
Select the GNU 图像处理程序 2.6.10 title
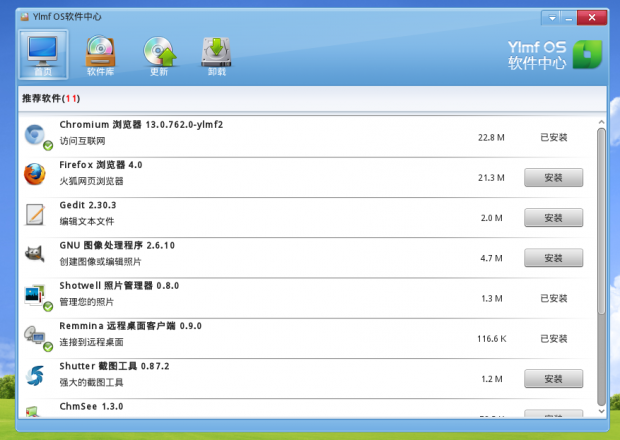117,245
